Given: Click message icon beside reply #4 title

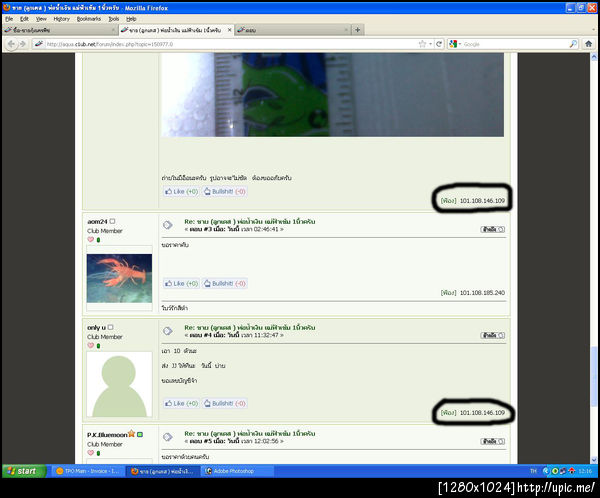Looking at the screenshot, I should point(168,331).
